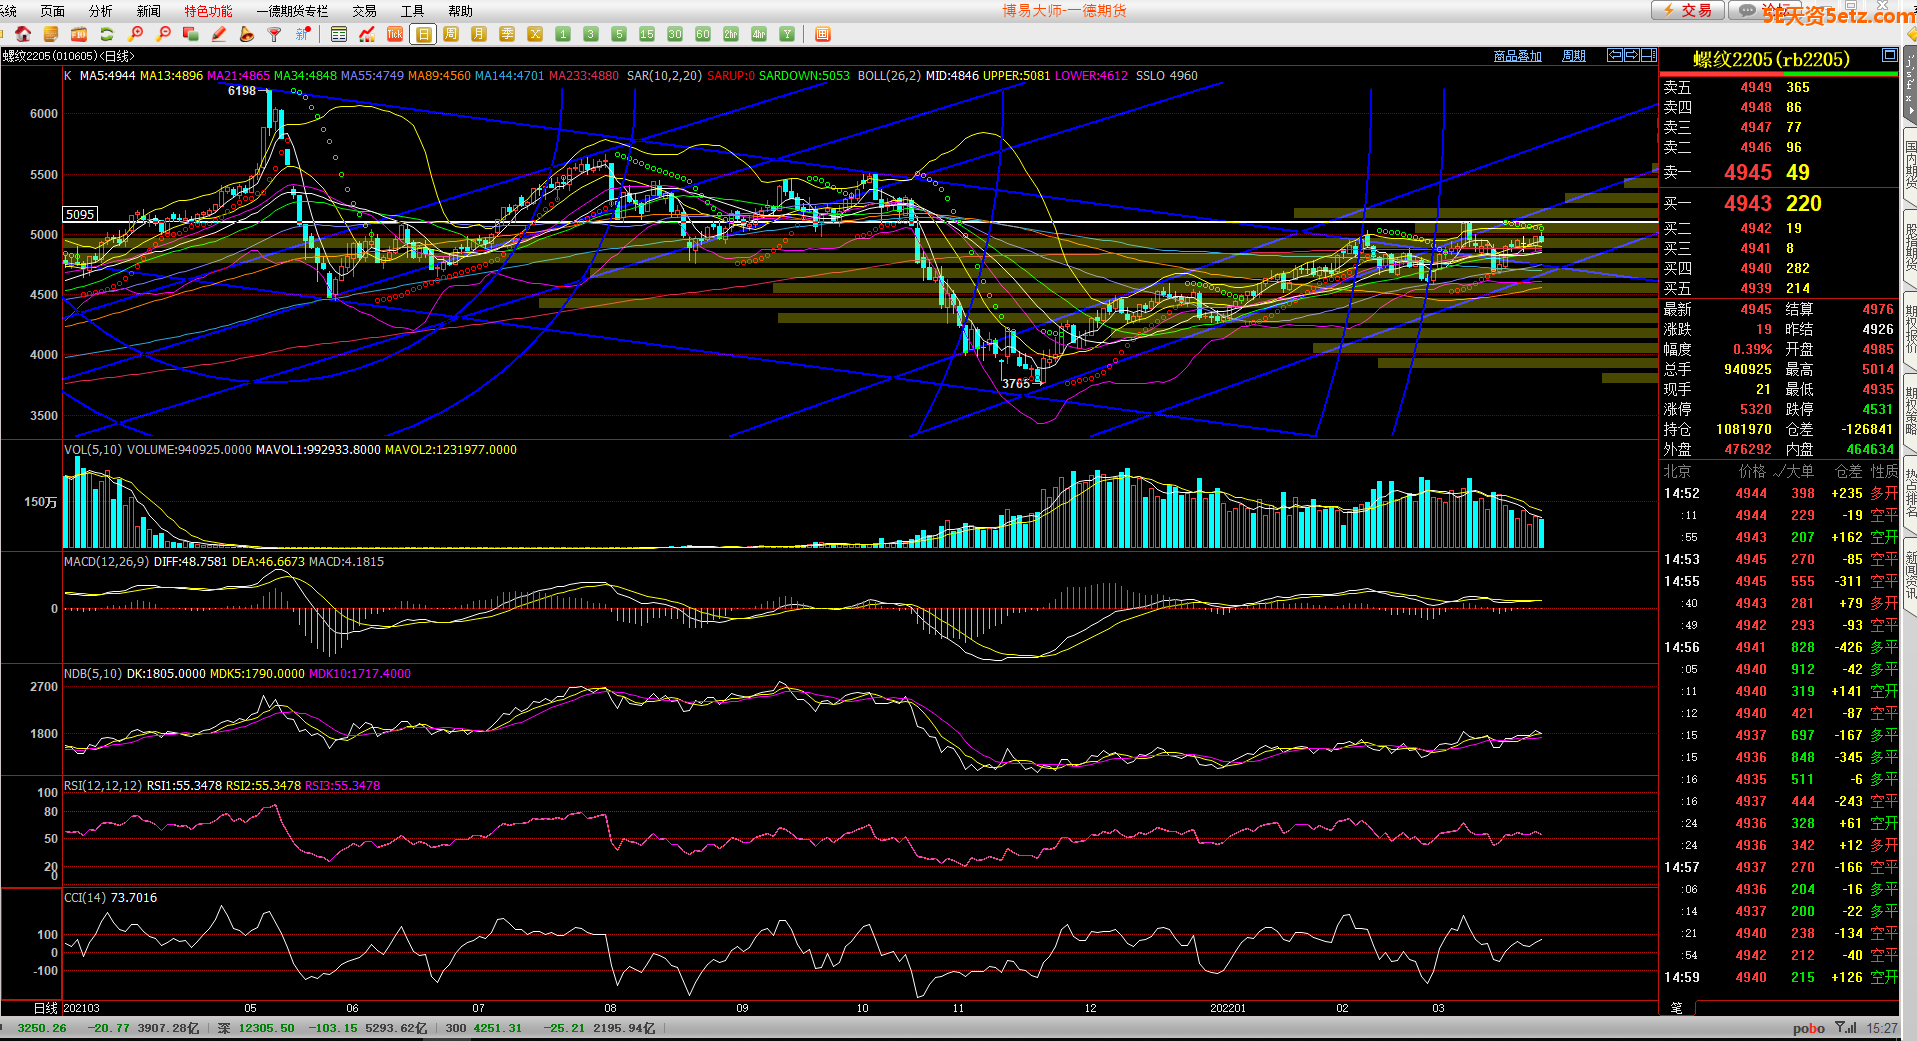Viewport: 1917px width, 1041px height.
Task: Expand the quote panel with maximize square
Action: [x=1889, y=55]
